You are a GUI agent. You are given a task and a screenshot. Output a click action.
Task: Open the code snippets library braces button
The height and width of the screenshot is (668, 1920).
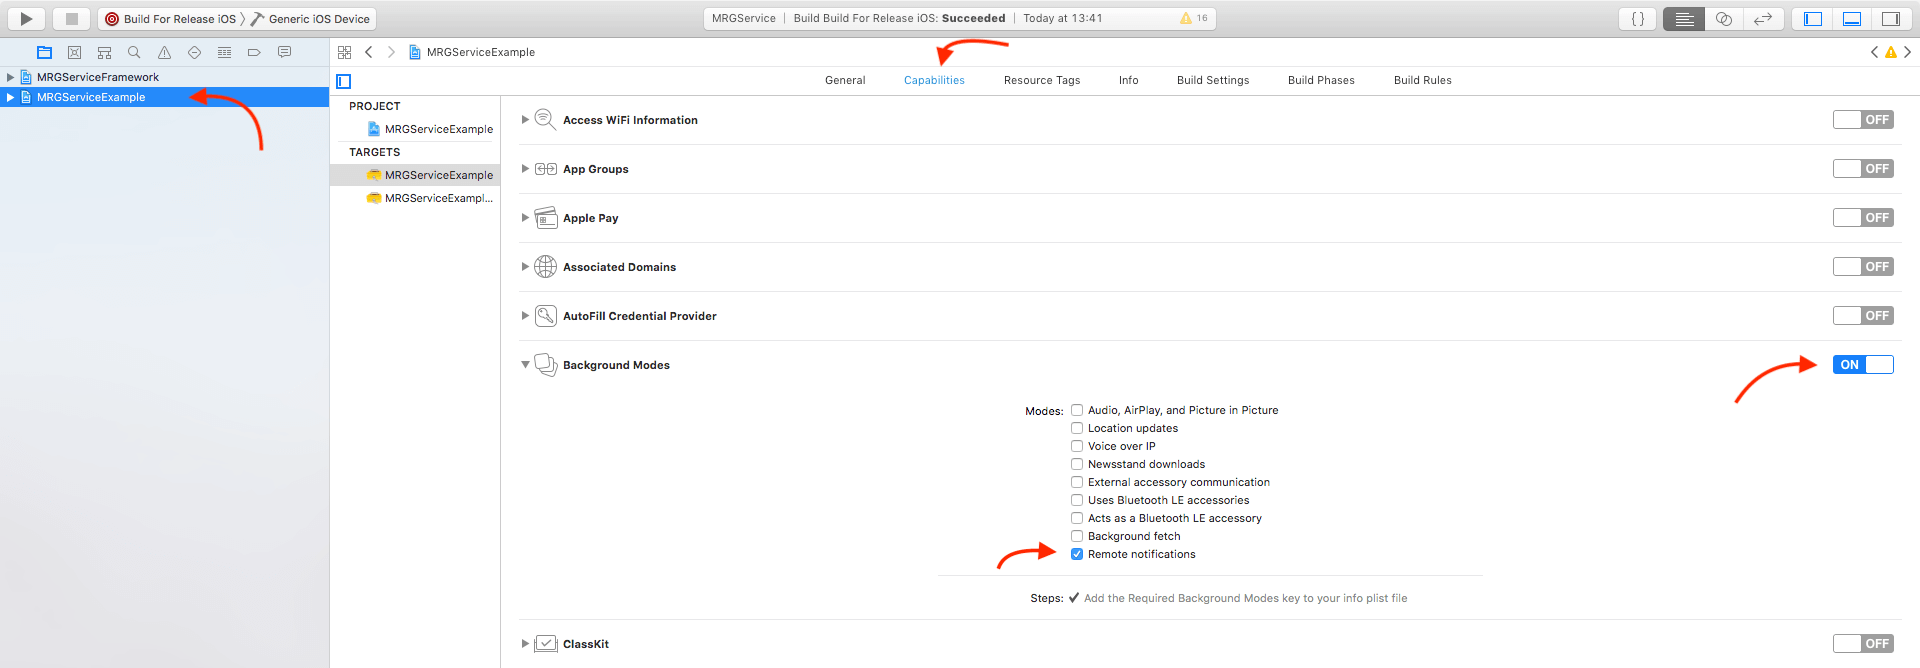(1638, 18)
